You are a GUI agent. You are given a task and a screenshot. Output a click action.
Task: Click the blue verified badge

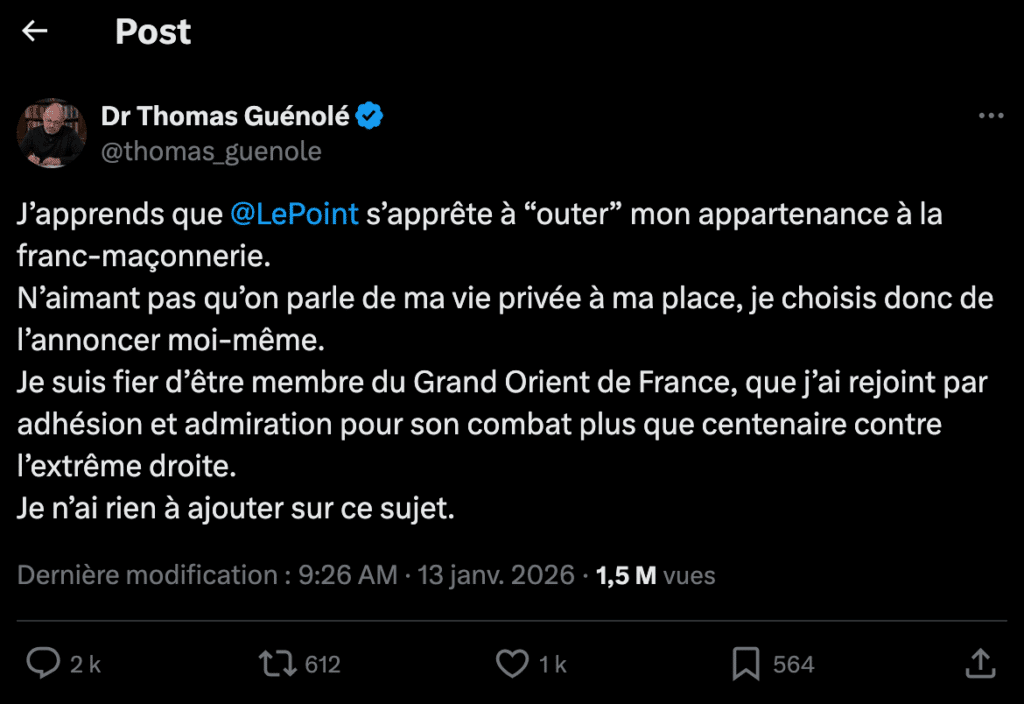click(371, 117)
